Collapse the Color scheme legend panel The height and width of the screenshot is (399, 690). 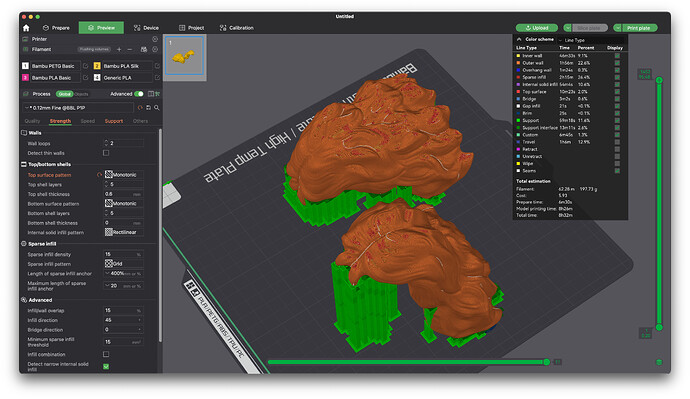519,40
